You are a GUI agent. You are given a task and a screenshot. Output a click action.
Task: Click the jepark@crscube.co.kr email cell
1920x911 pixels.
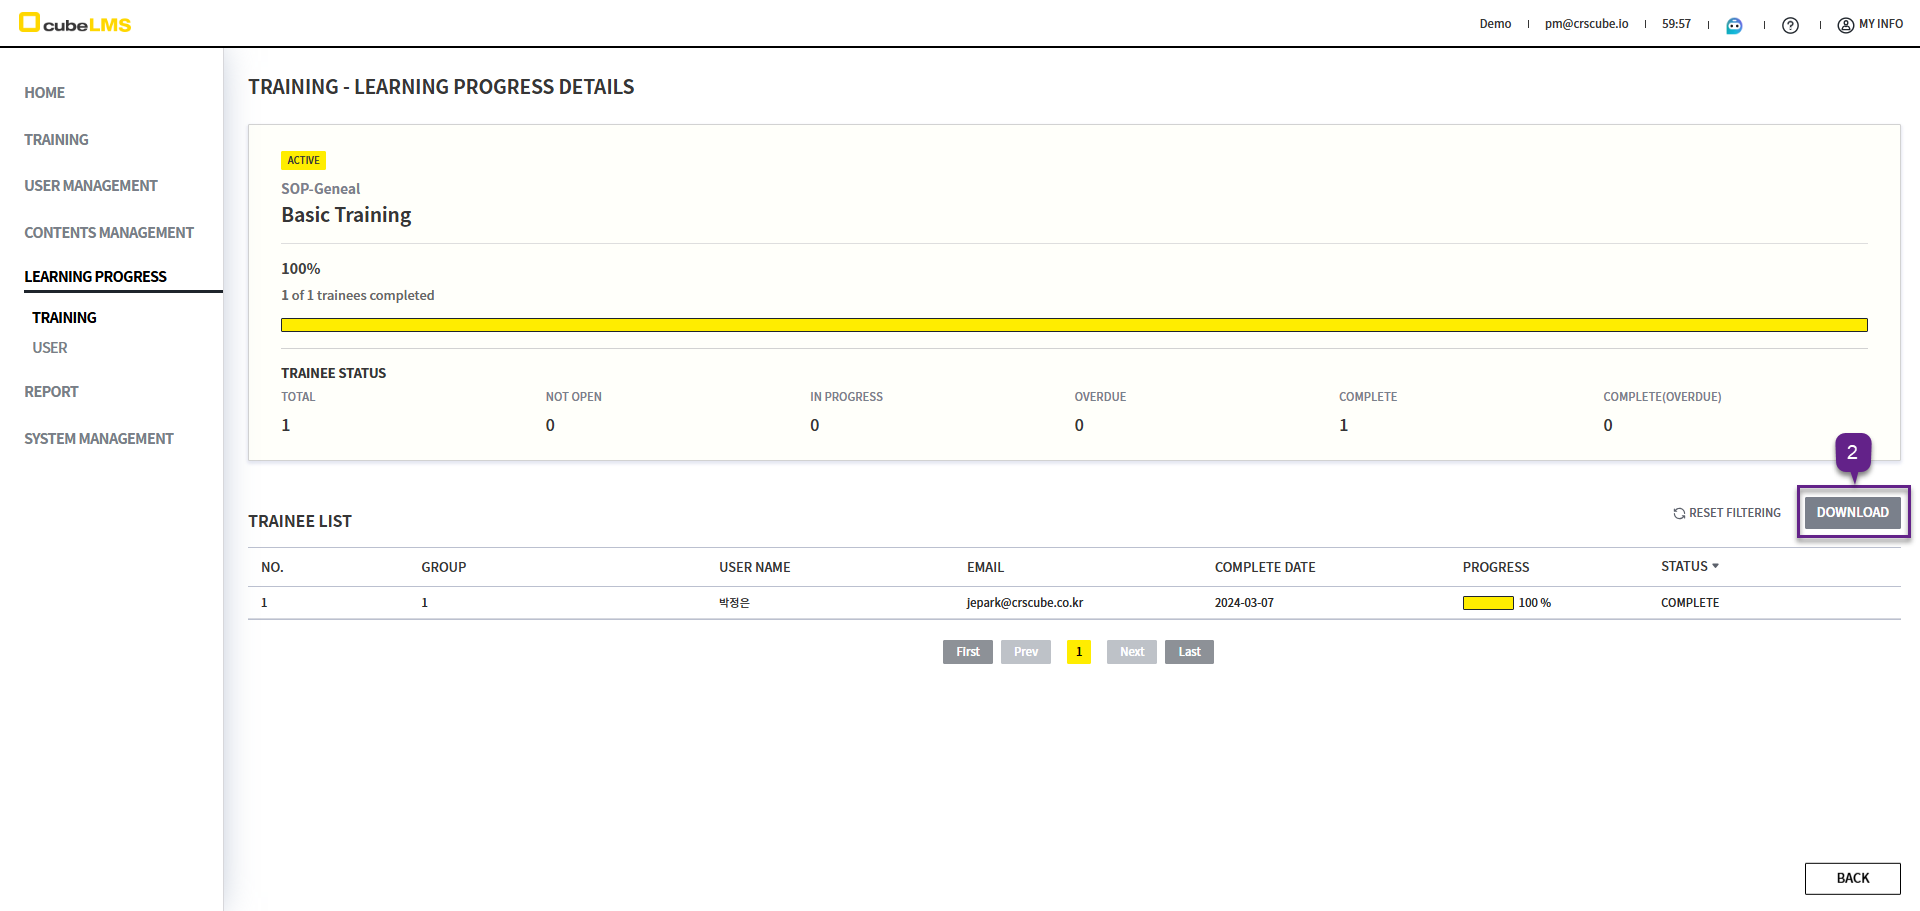1025,603
